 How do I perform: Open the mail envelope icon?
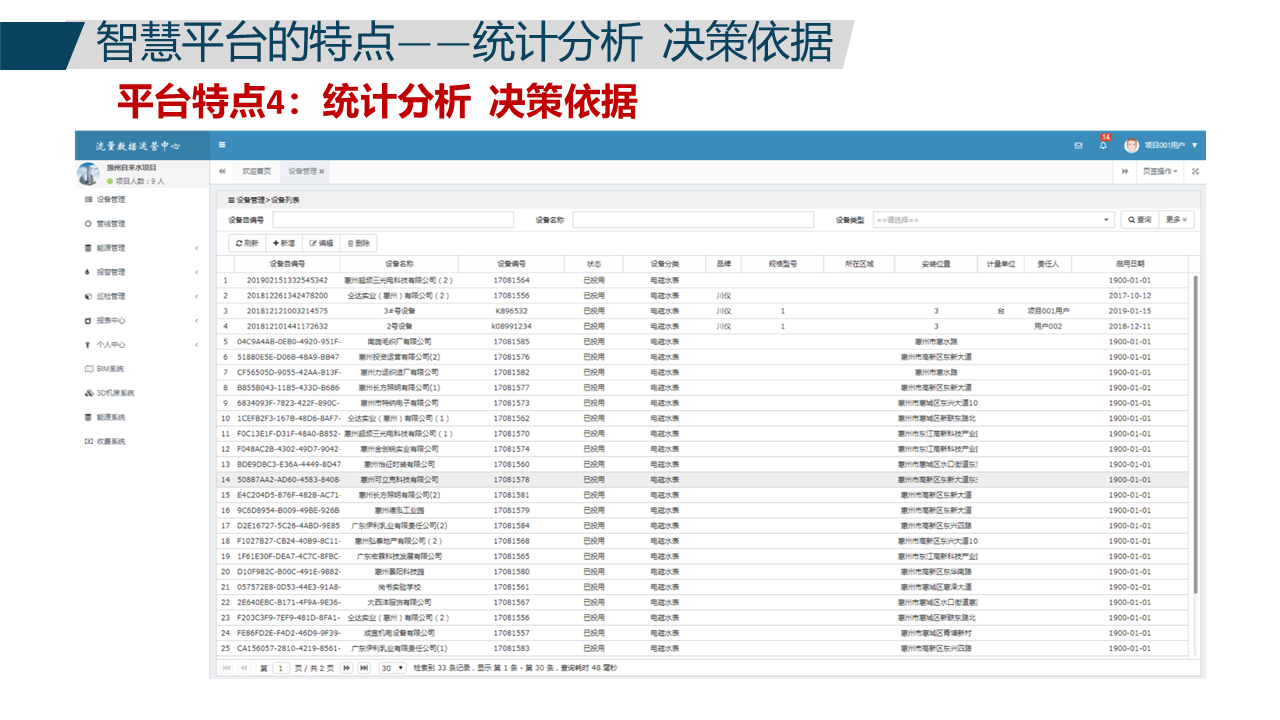pos(1078,146)
